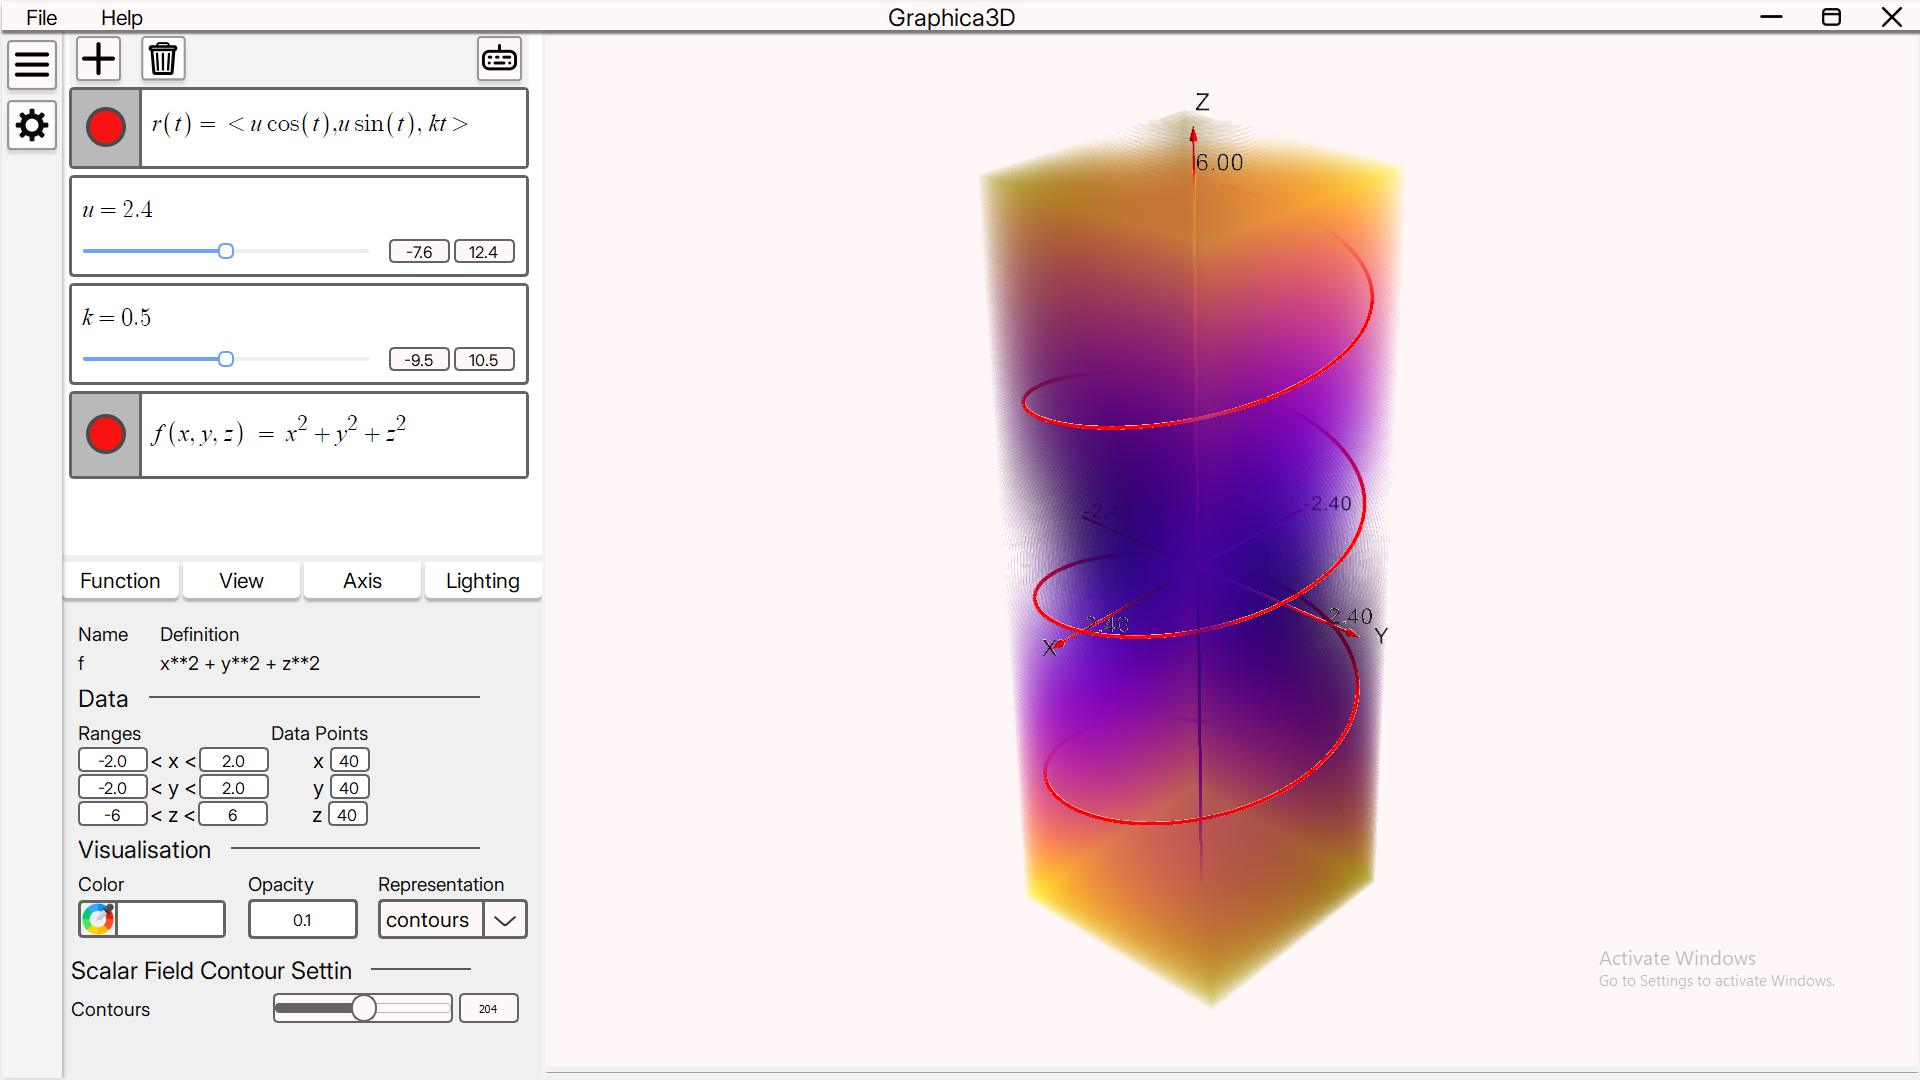Edit x data points 40 field
The width and height of the screenshot is (1920, 1080).
click(349, 761)
